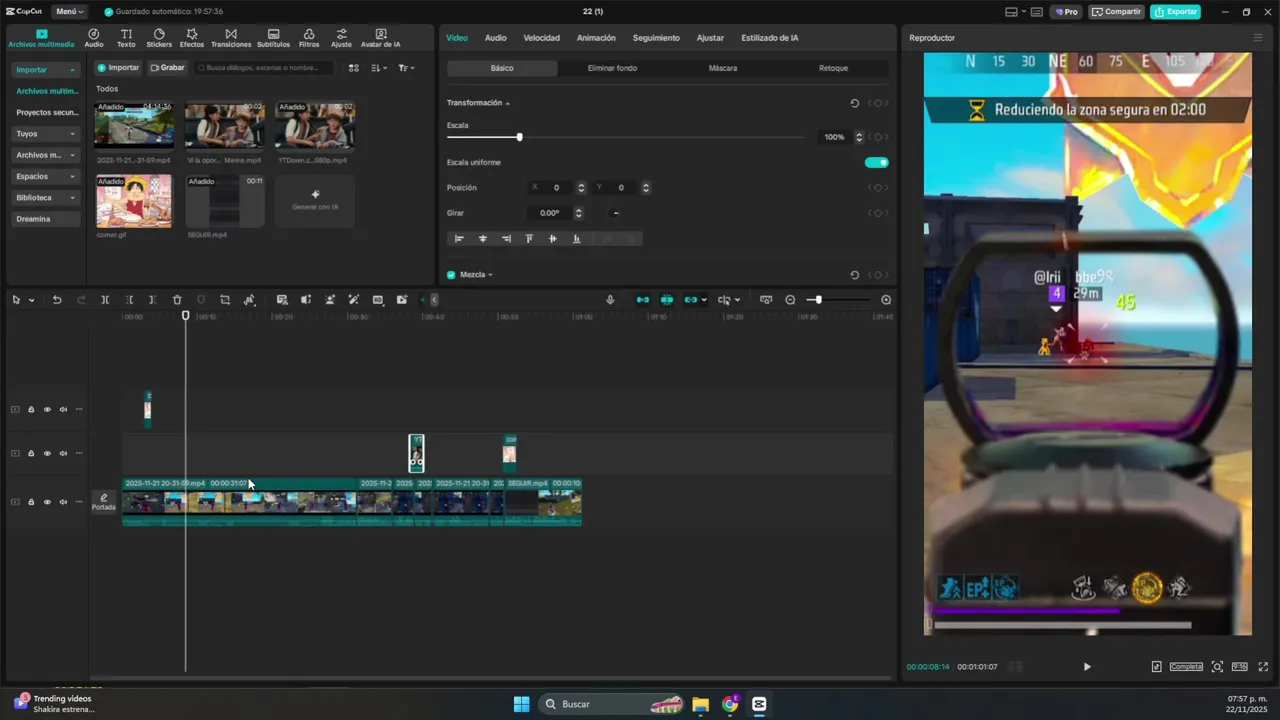Open the Menú dropdown
1280x720 pixels.
pyautogui.click(x=69, y=12)
